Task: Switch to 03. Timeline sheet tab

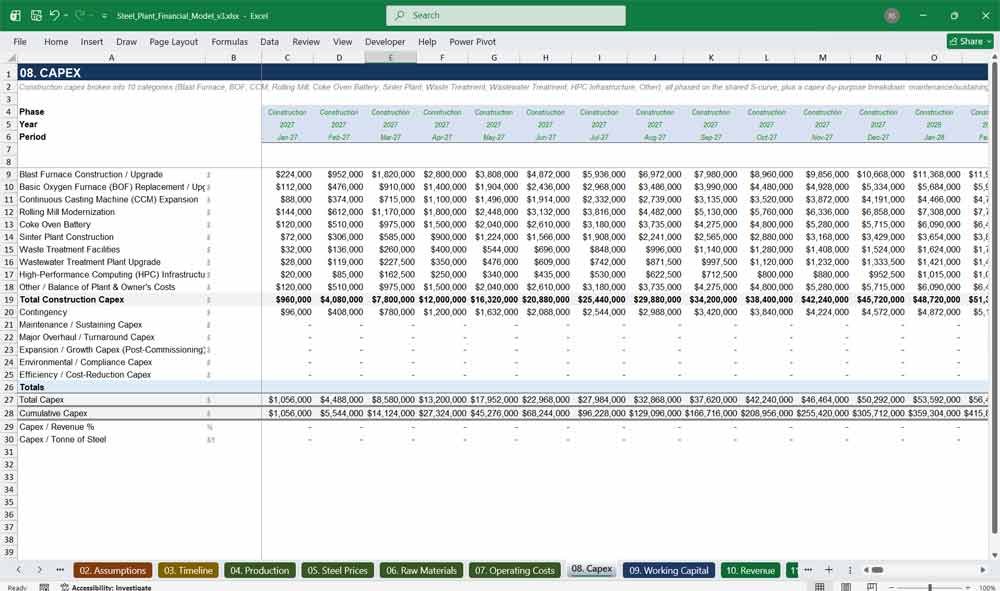Action: (x=188, y=571)
